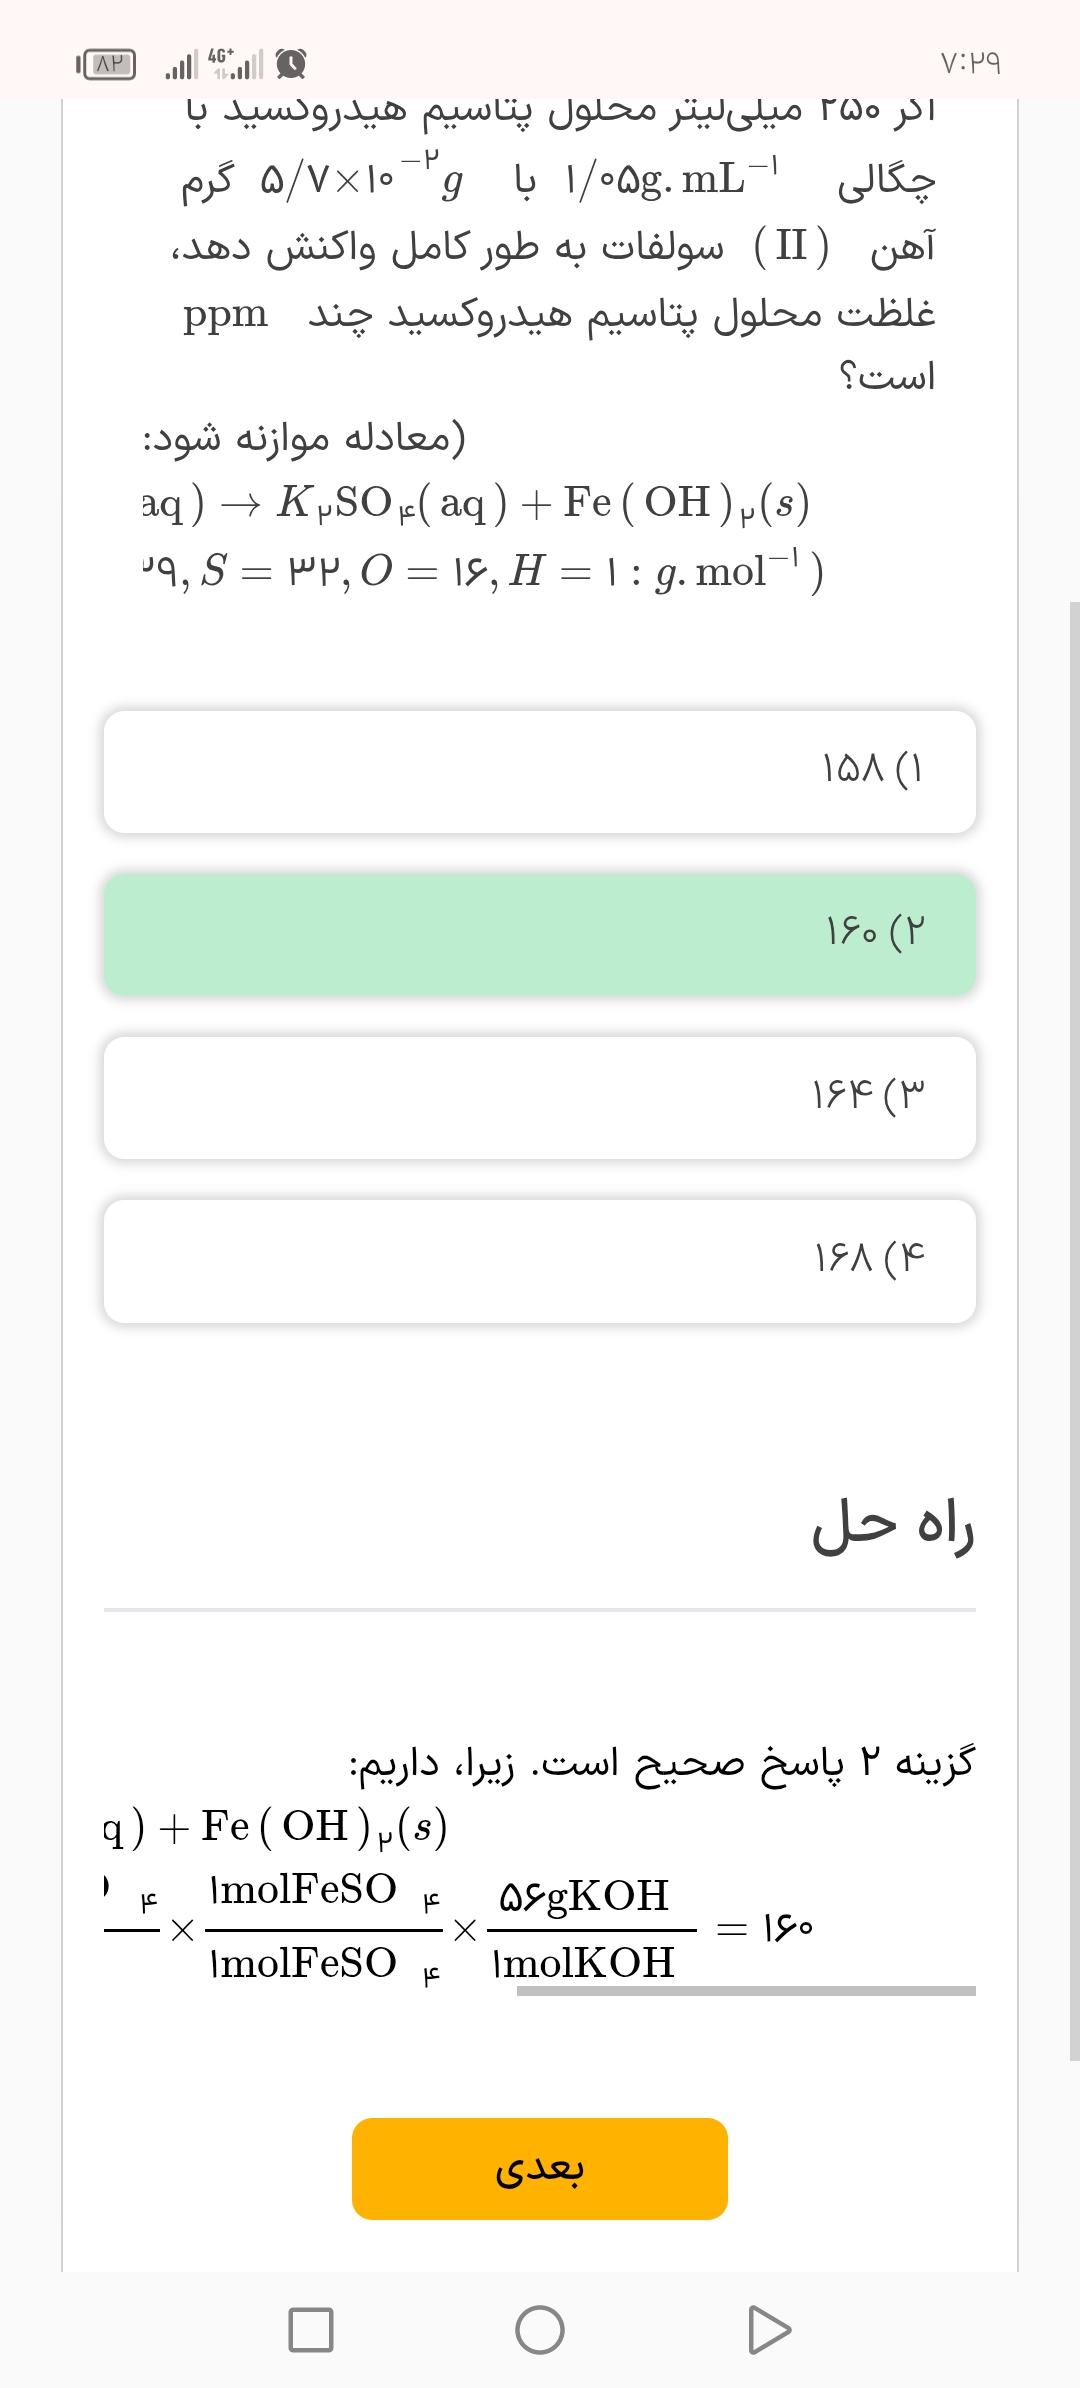The height and width of the screenshot is (2388, 1080).
Task: Tap the ppm word in the question
Action: 226,315
